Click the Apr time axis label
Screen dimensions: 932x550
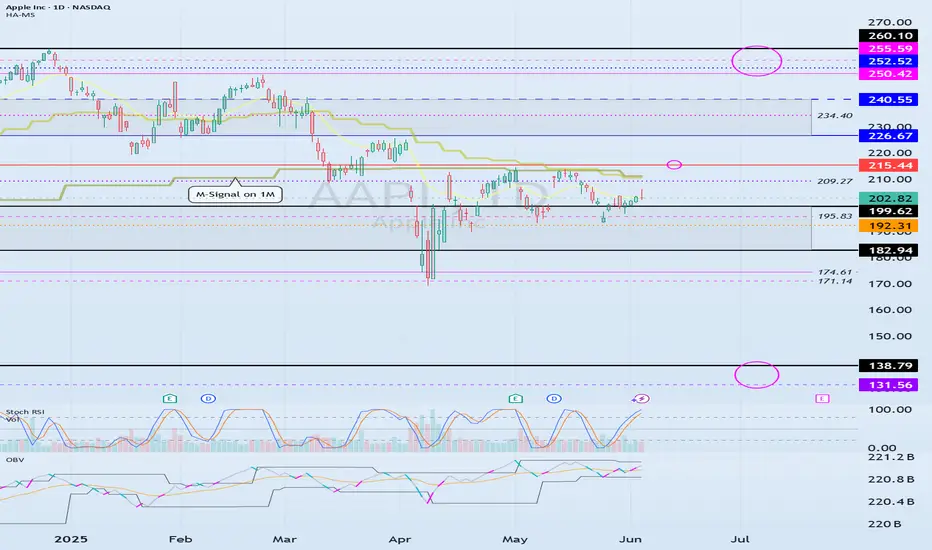pos(399,539)
